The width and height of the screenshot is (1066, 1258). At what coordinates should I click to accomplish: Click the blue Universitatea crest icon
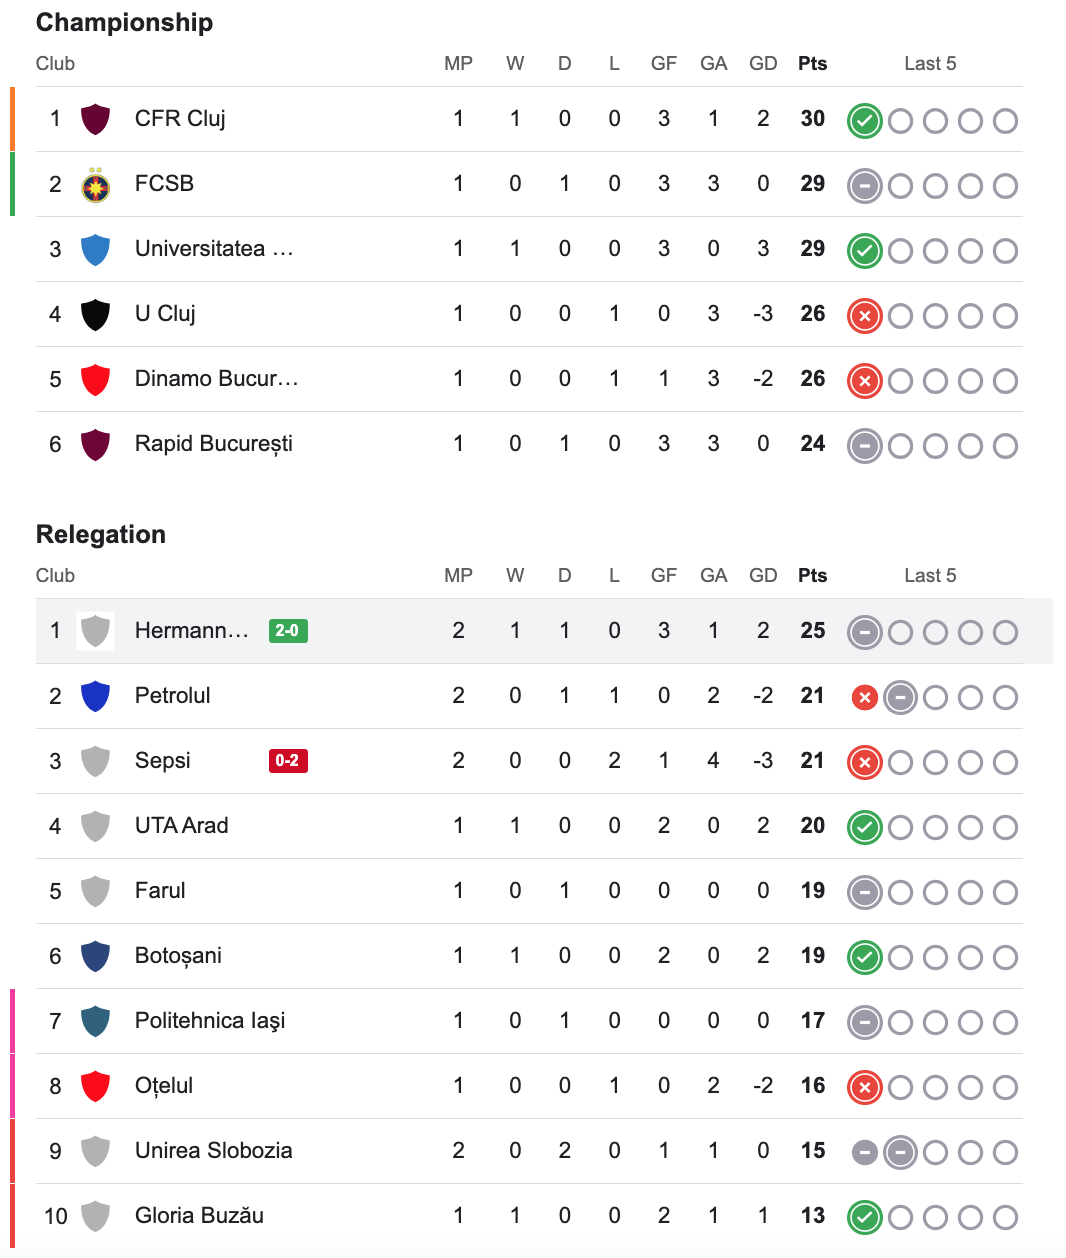(95, 249)
